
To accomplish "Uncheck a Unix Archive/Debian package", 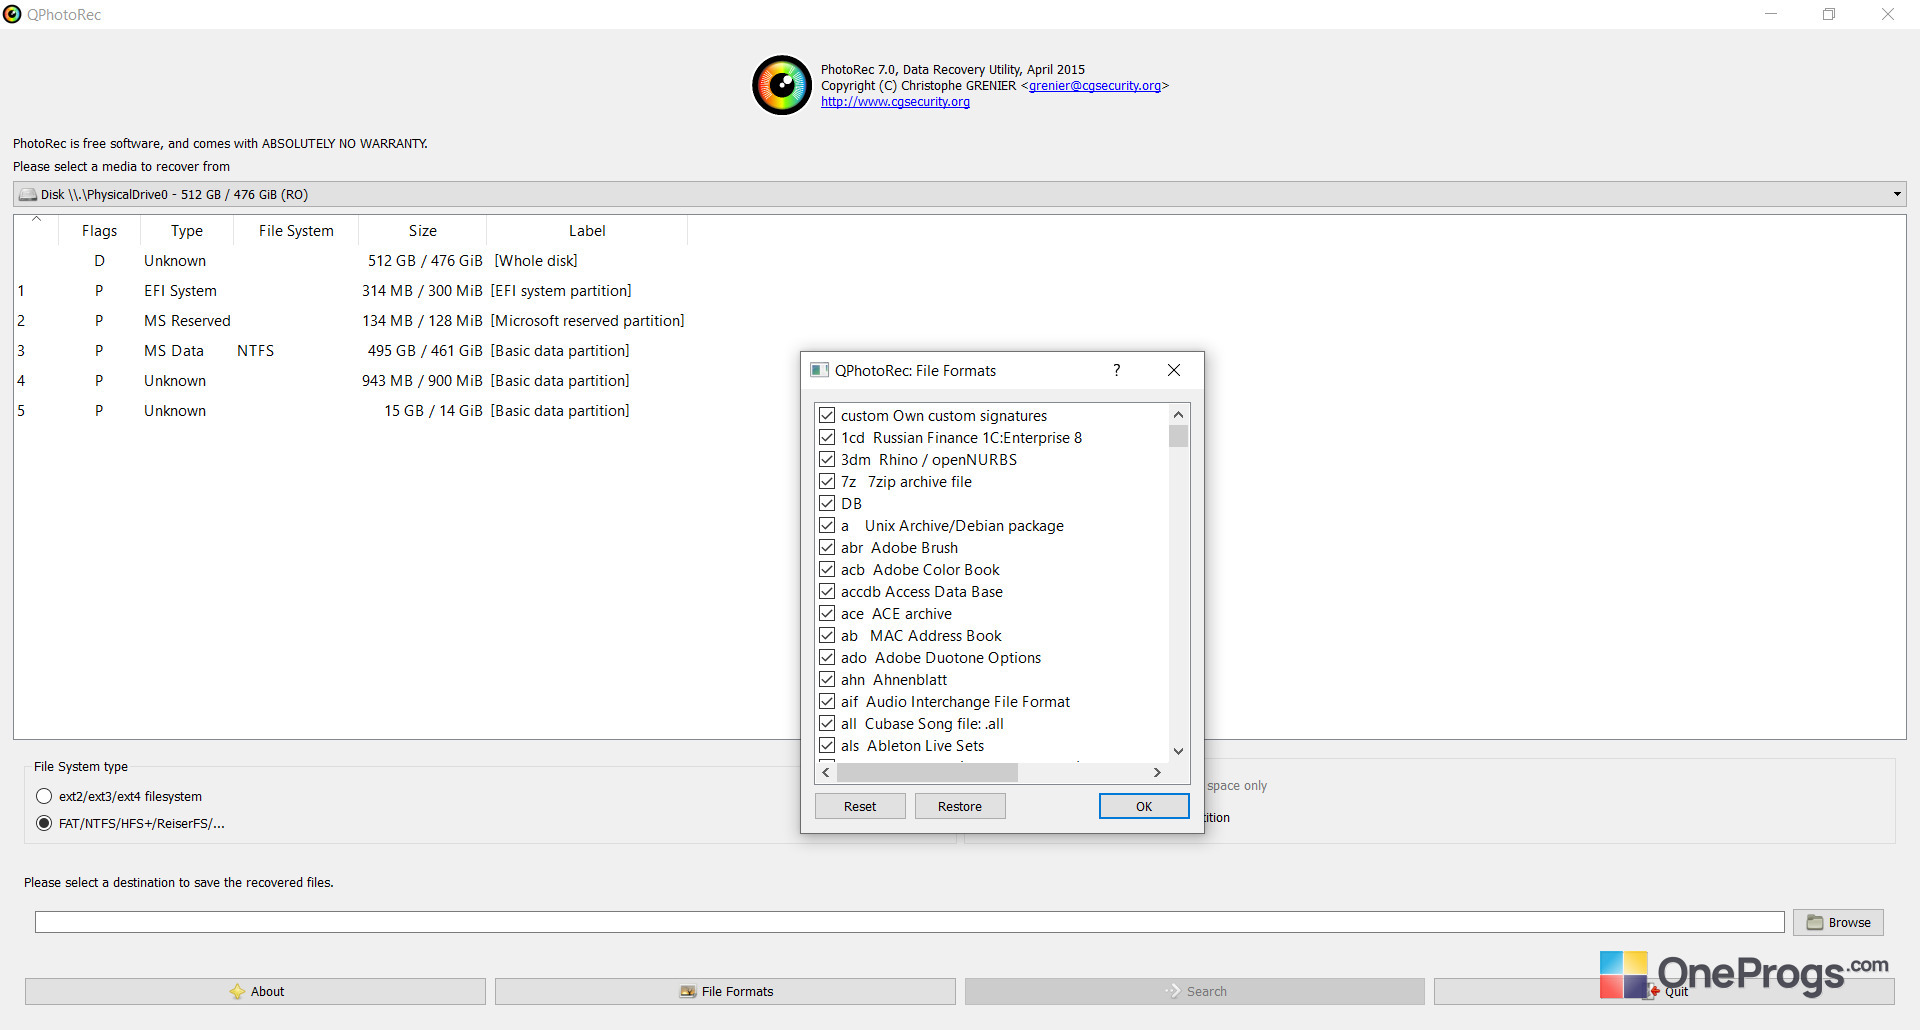I will pos(827,525).
